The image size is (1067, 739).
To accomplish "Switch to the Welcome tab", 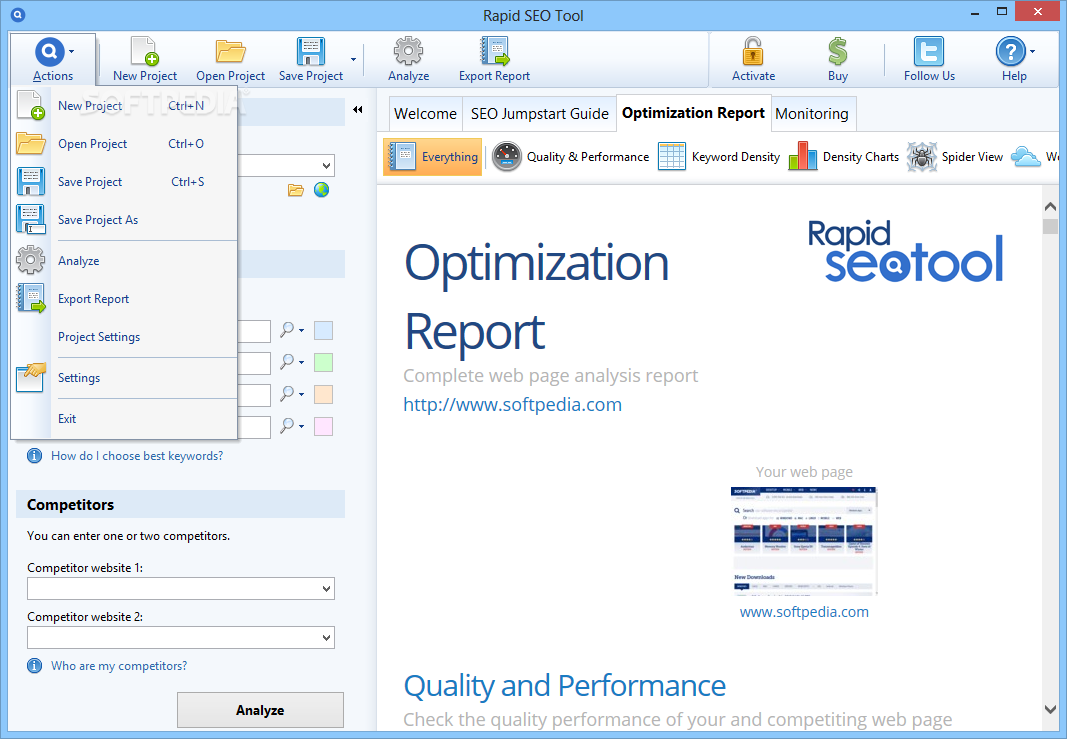I will point(425,114).
